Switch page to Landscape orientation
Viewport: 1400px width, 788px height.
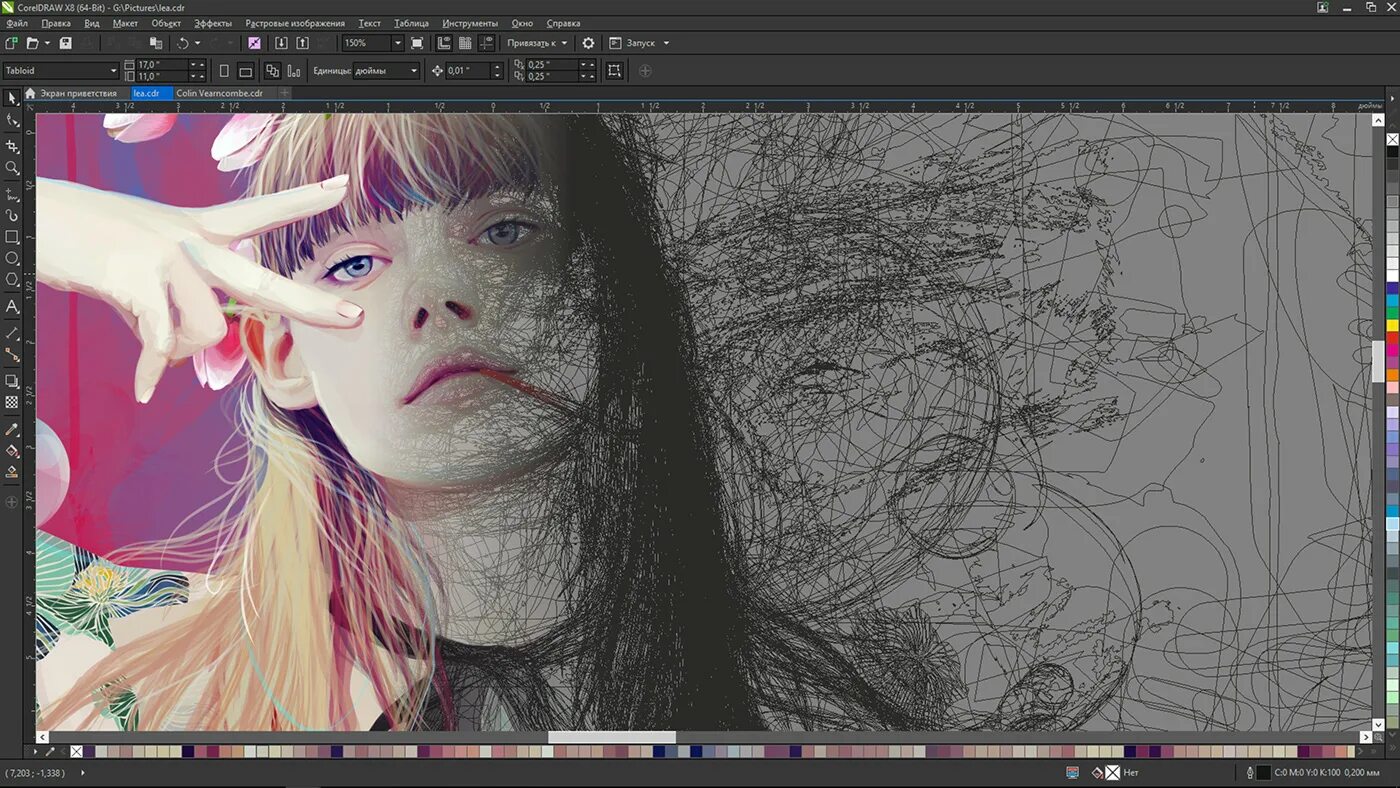pyautogui.click(x=245, y=71)
